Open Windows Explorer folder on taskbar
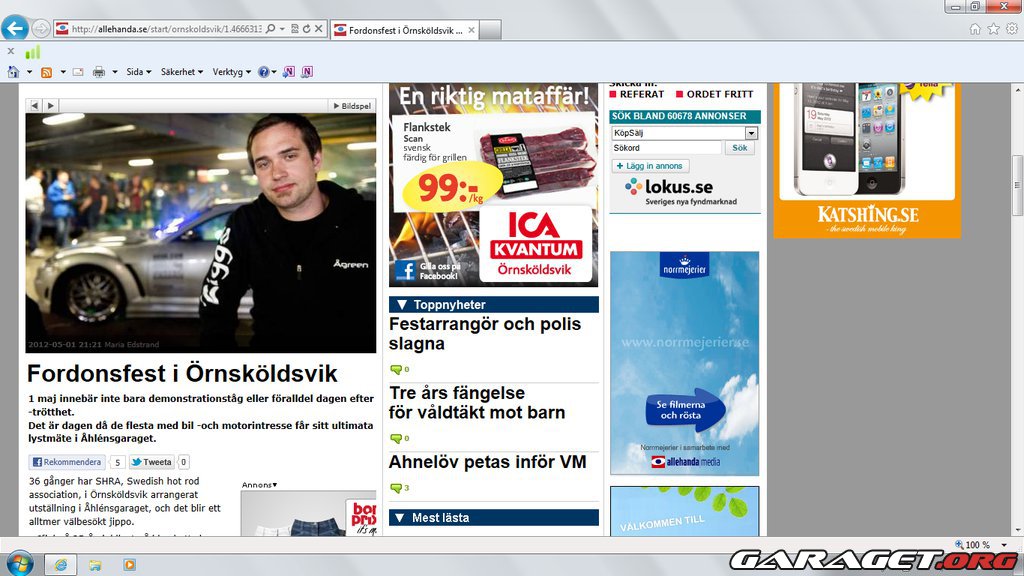 point(95,564)
